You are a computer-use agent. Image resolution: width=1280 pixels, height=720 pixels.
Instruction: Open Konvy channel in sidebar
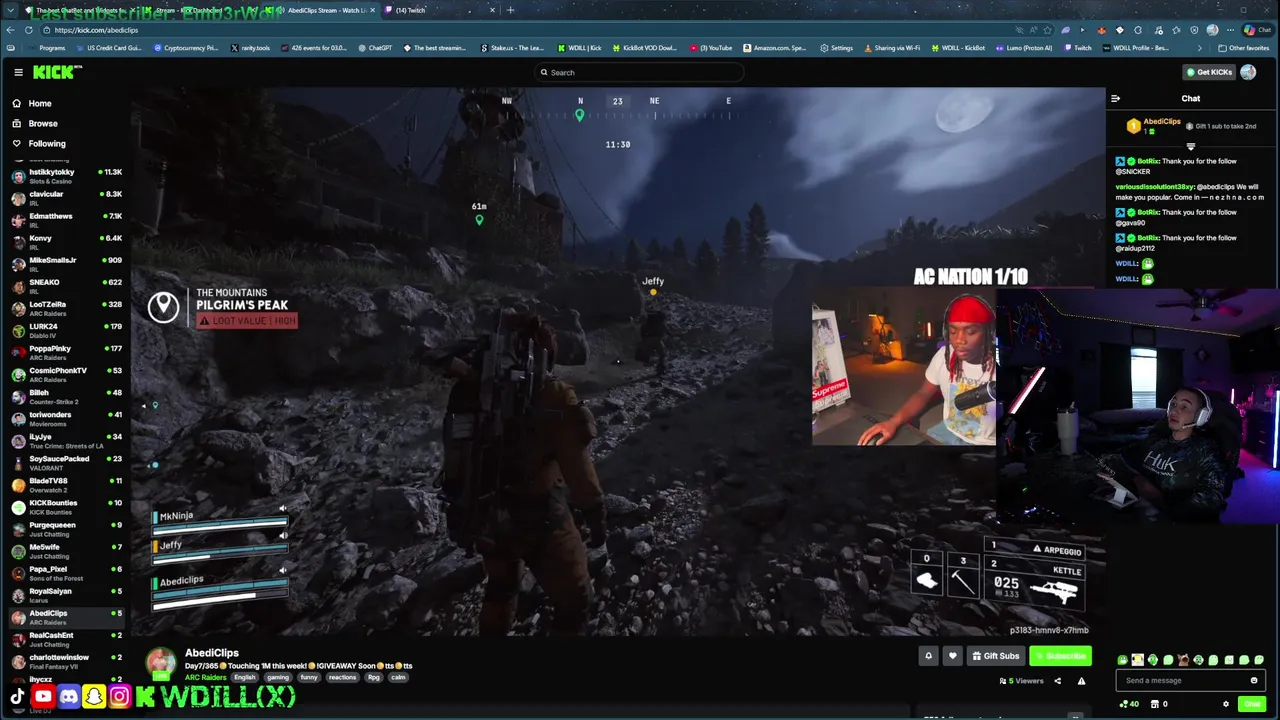[65, 241]
